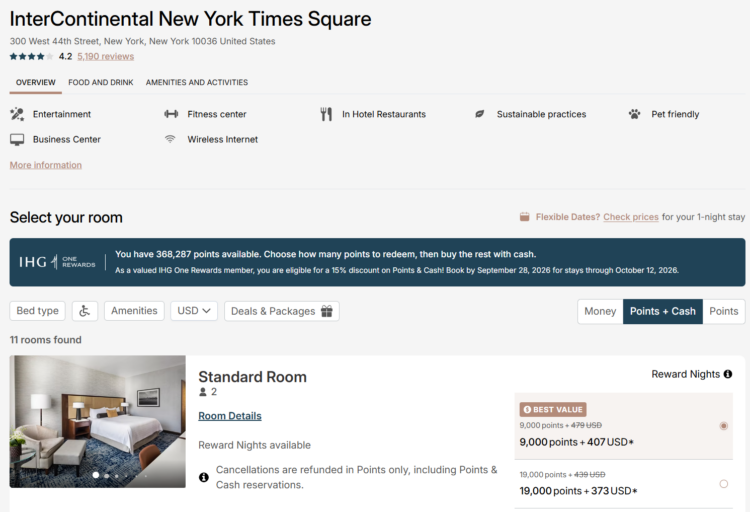Switch pricing to Money
Image resolution: width=750 pixels, height=512 pixels.
tap(600, 312)
